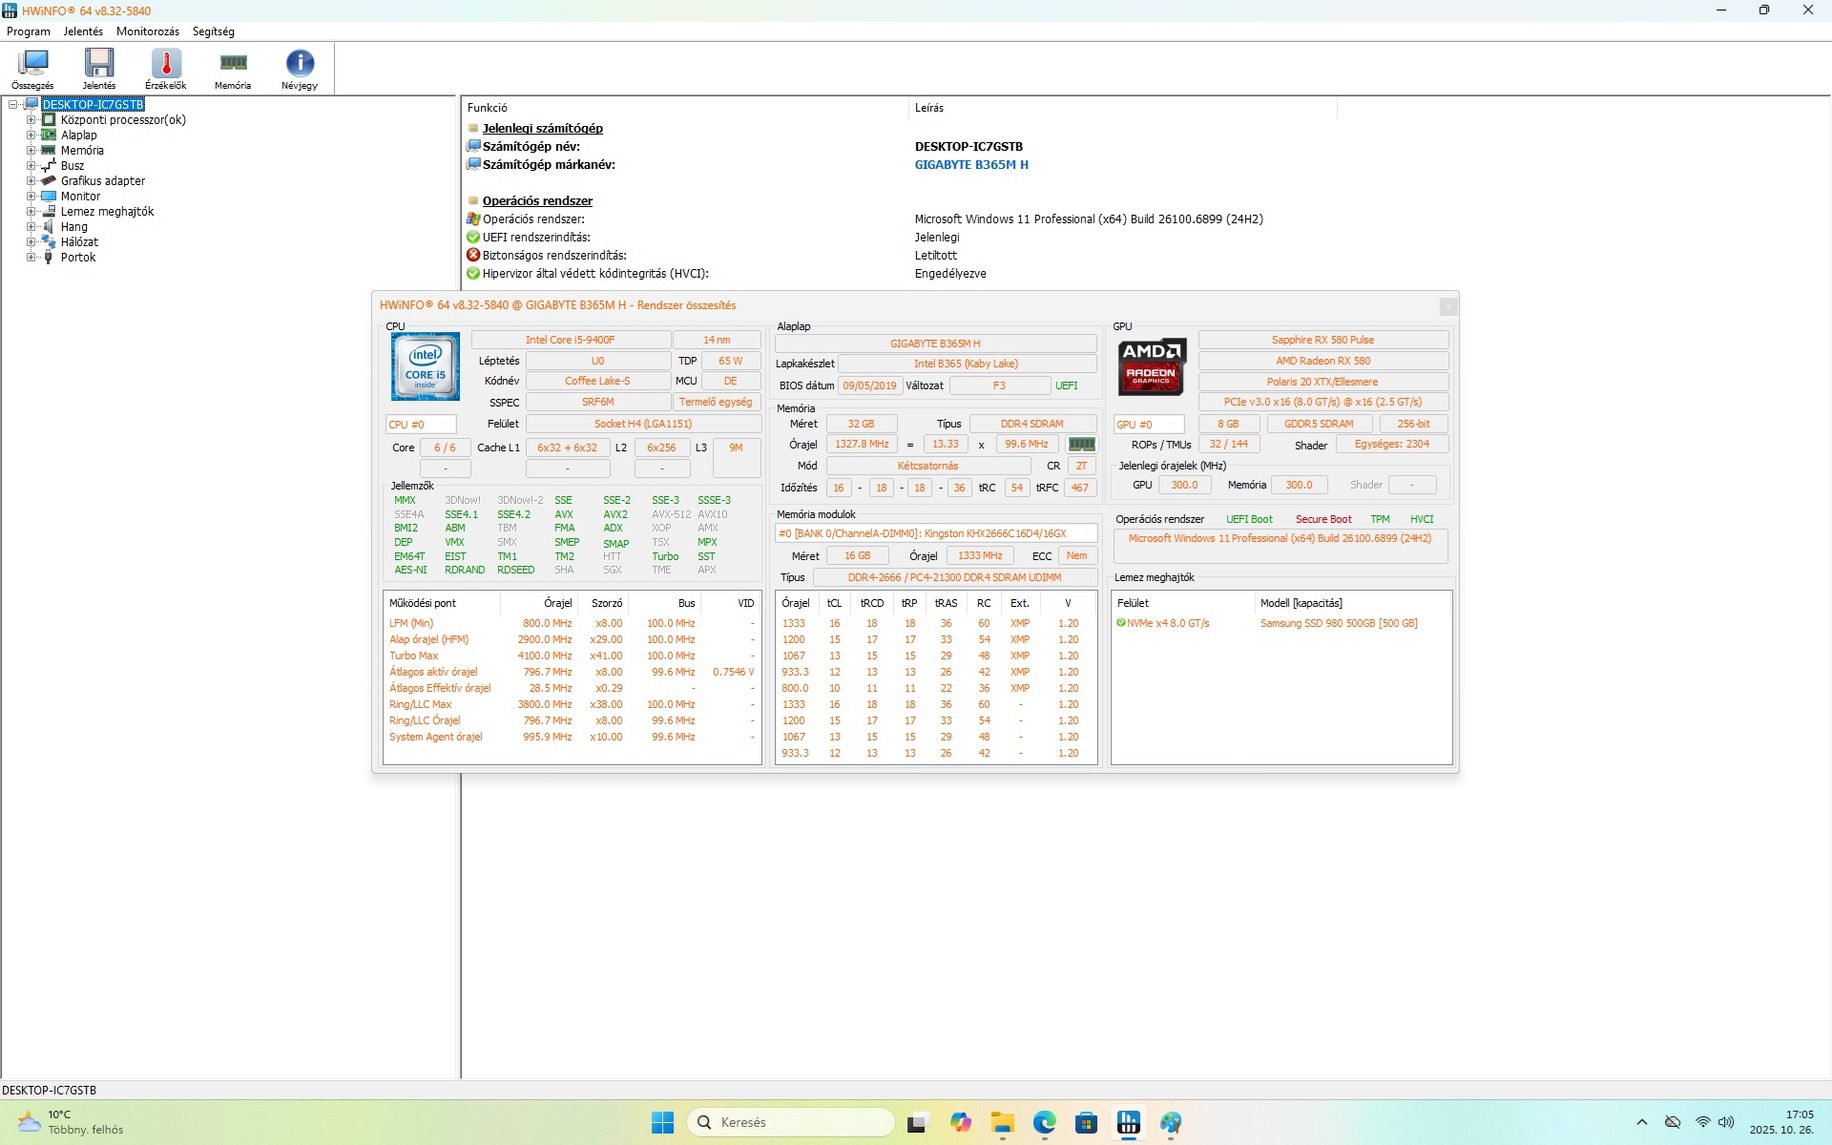
Task: Open the Névjegy about icon
Action: point(299,70)
